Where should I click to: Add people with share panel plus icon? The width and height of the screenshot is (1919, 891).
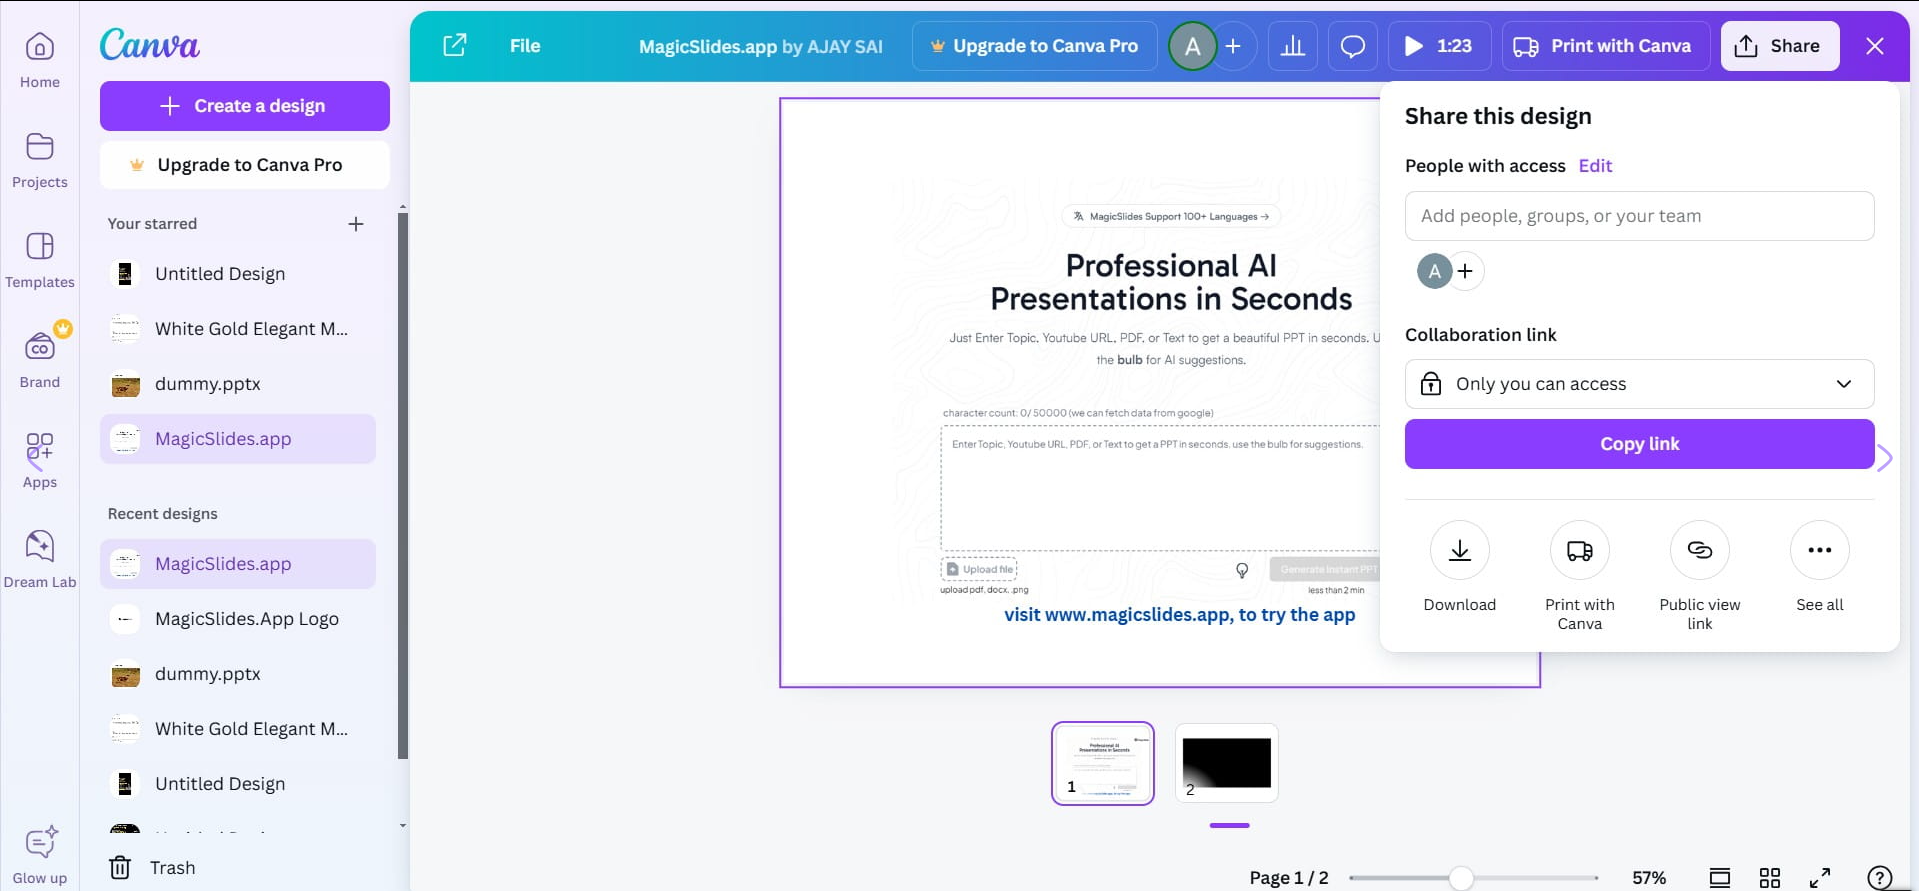point(1465,271)
